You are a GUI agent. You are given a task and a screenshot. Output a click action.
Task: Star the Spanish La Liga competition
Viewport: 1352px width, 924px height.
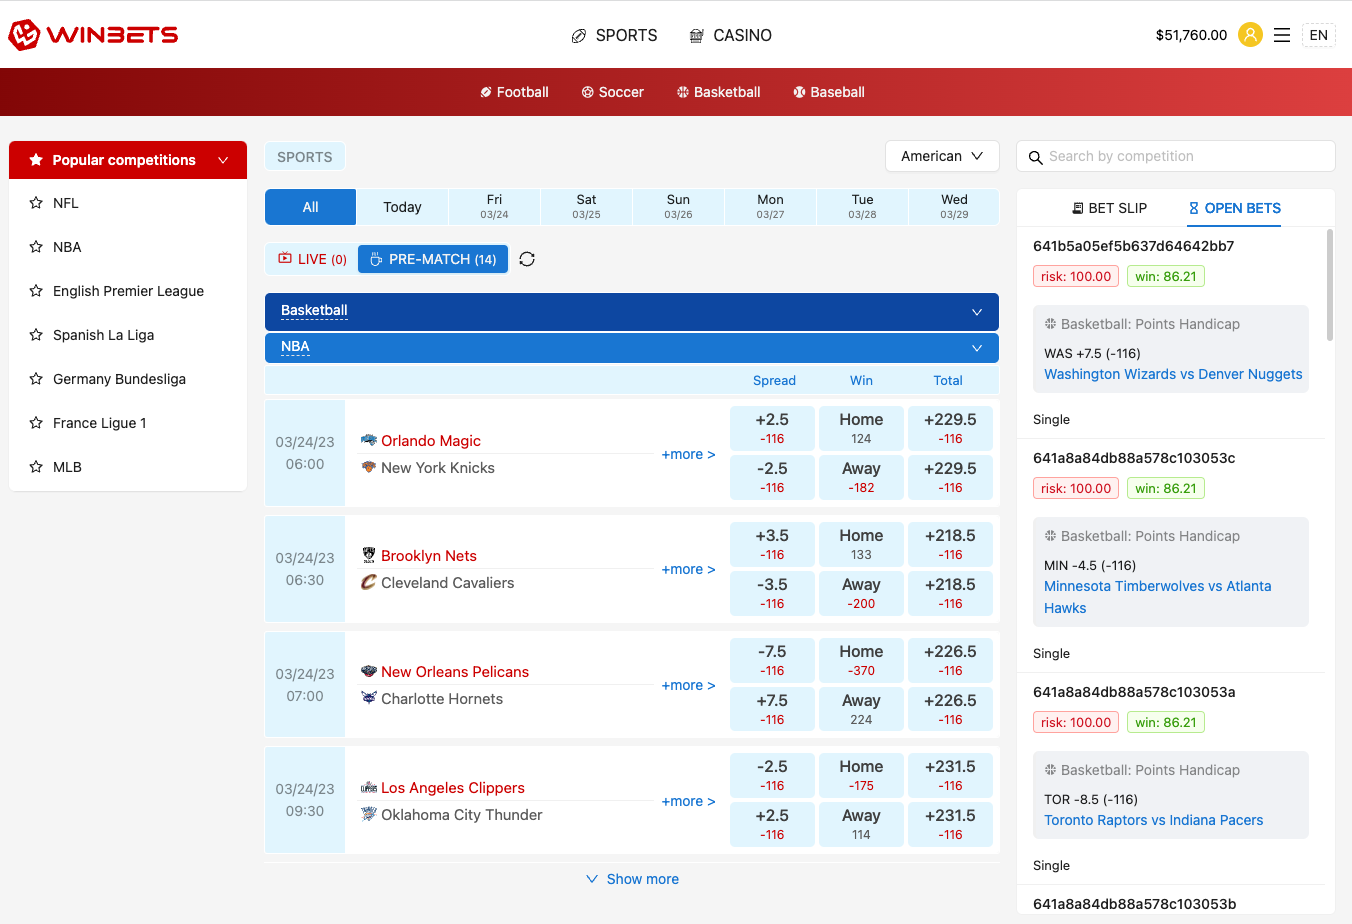tap(36, 335)
